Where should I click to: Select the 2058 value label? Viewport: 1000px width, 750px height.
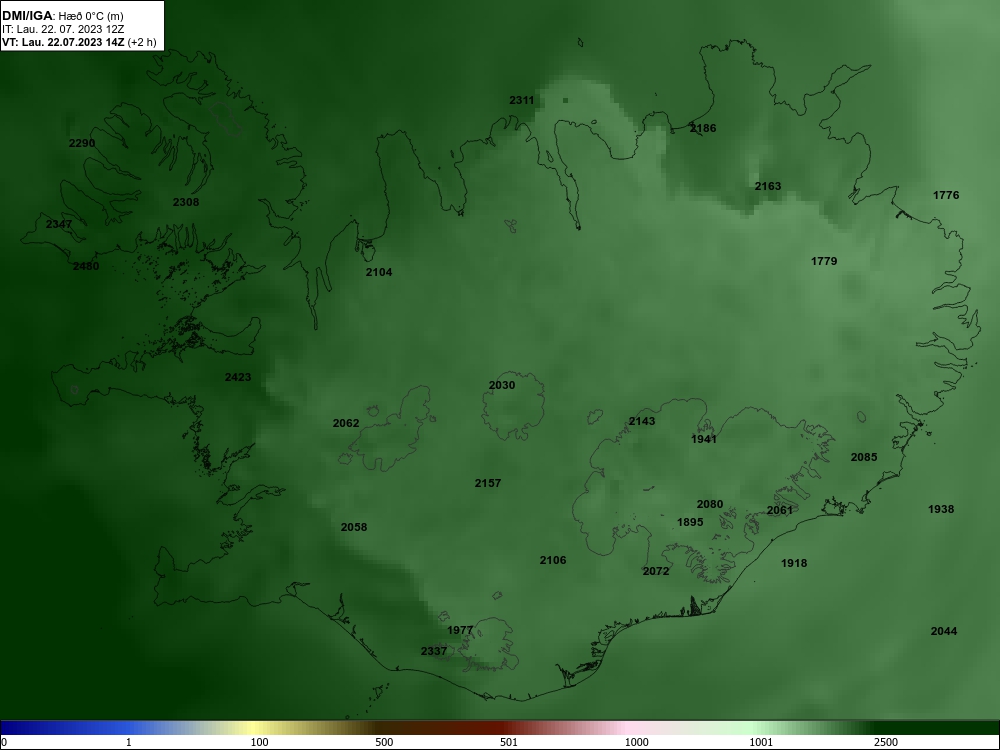pos(354,527)
